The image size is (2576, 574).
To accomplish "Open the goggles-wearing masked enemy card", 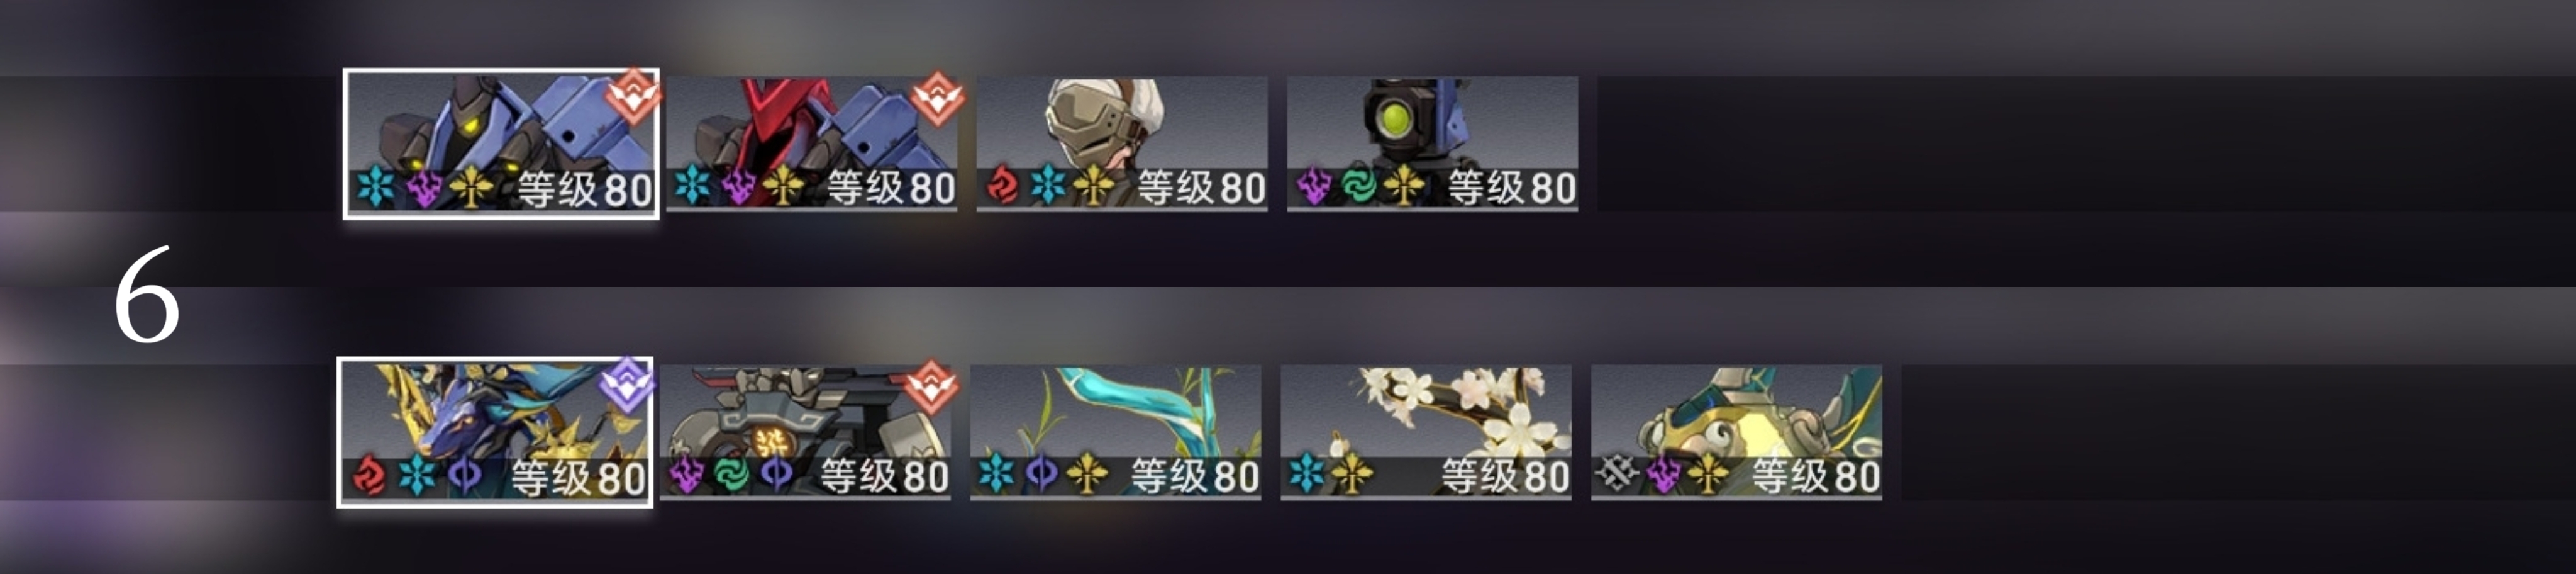I will click(1122, 143).
